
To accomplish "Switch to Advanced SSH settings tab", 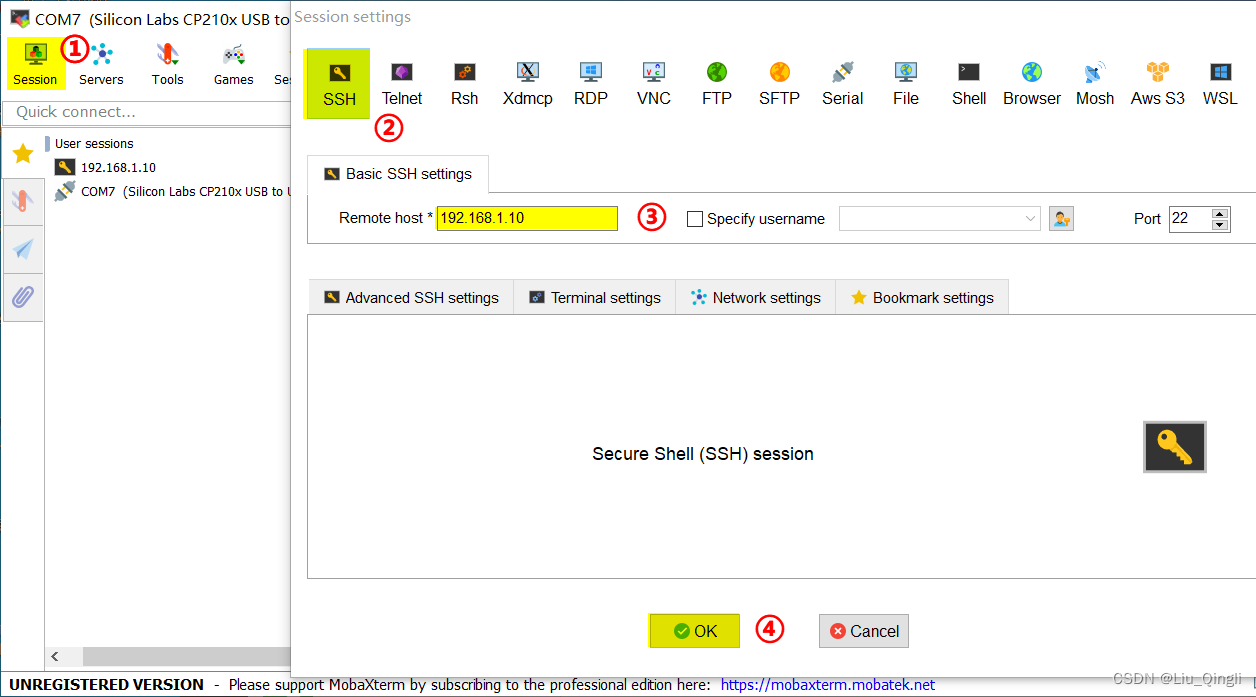I will [x=411, y=297].
